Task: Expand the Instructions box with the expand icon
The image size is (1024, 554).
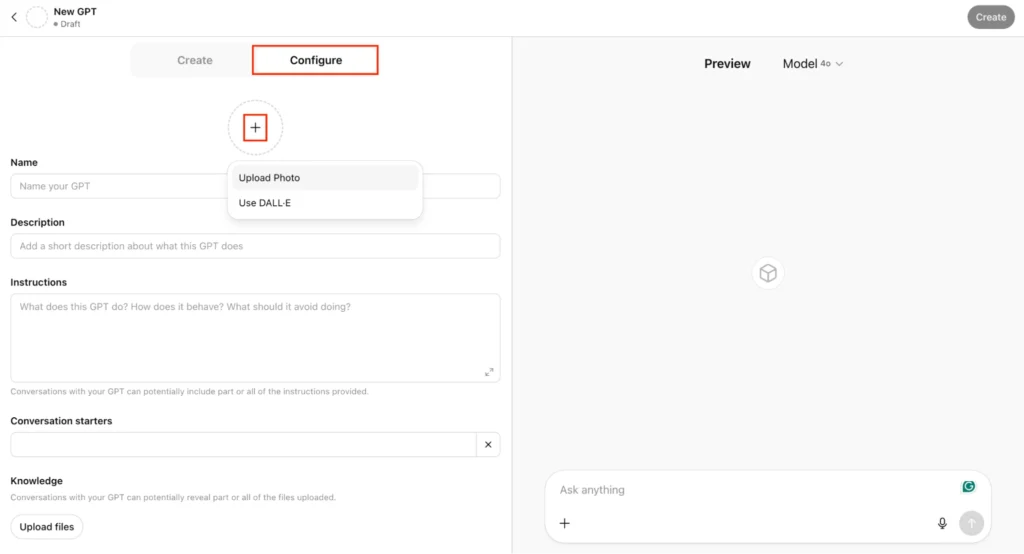Action: point(489,372)
